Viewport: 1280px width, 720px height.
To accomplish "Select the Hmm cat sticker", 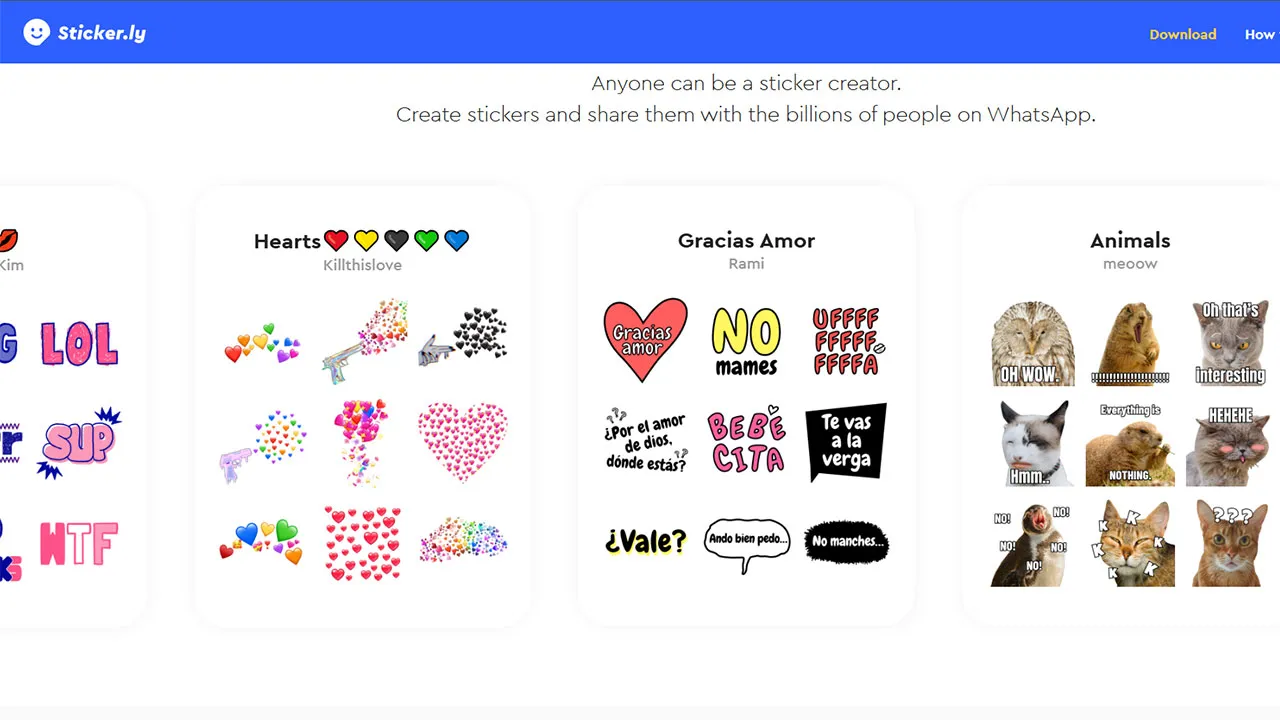I will pyautogui.click(x=1033, y=443).
